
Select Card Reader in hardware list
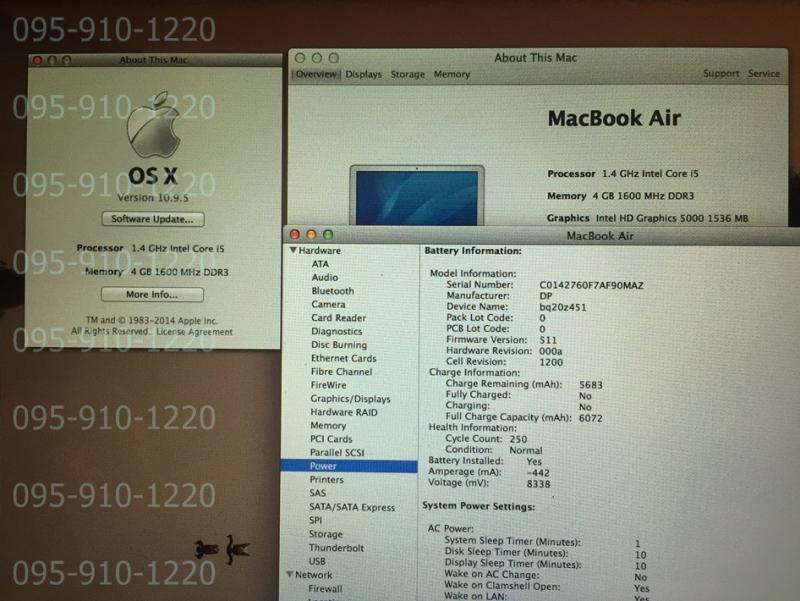point(338,318)
